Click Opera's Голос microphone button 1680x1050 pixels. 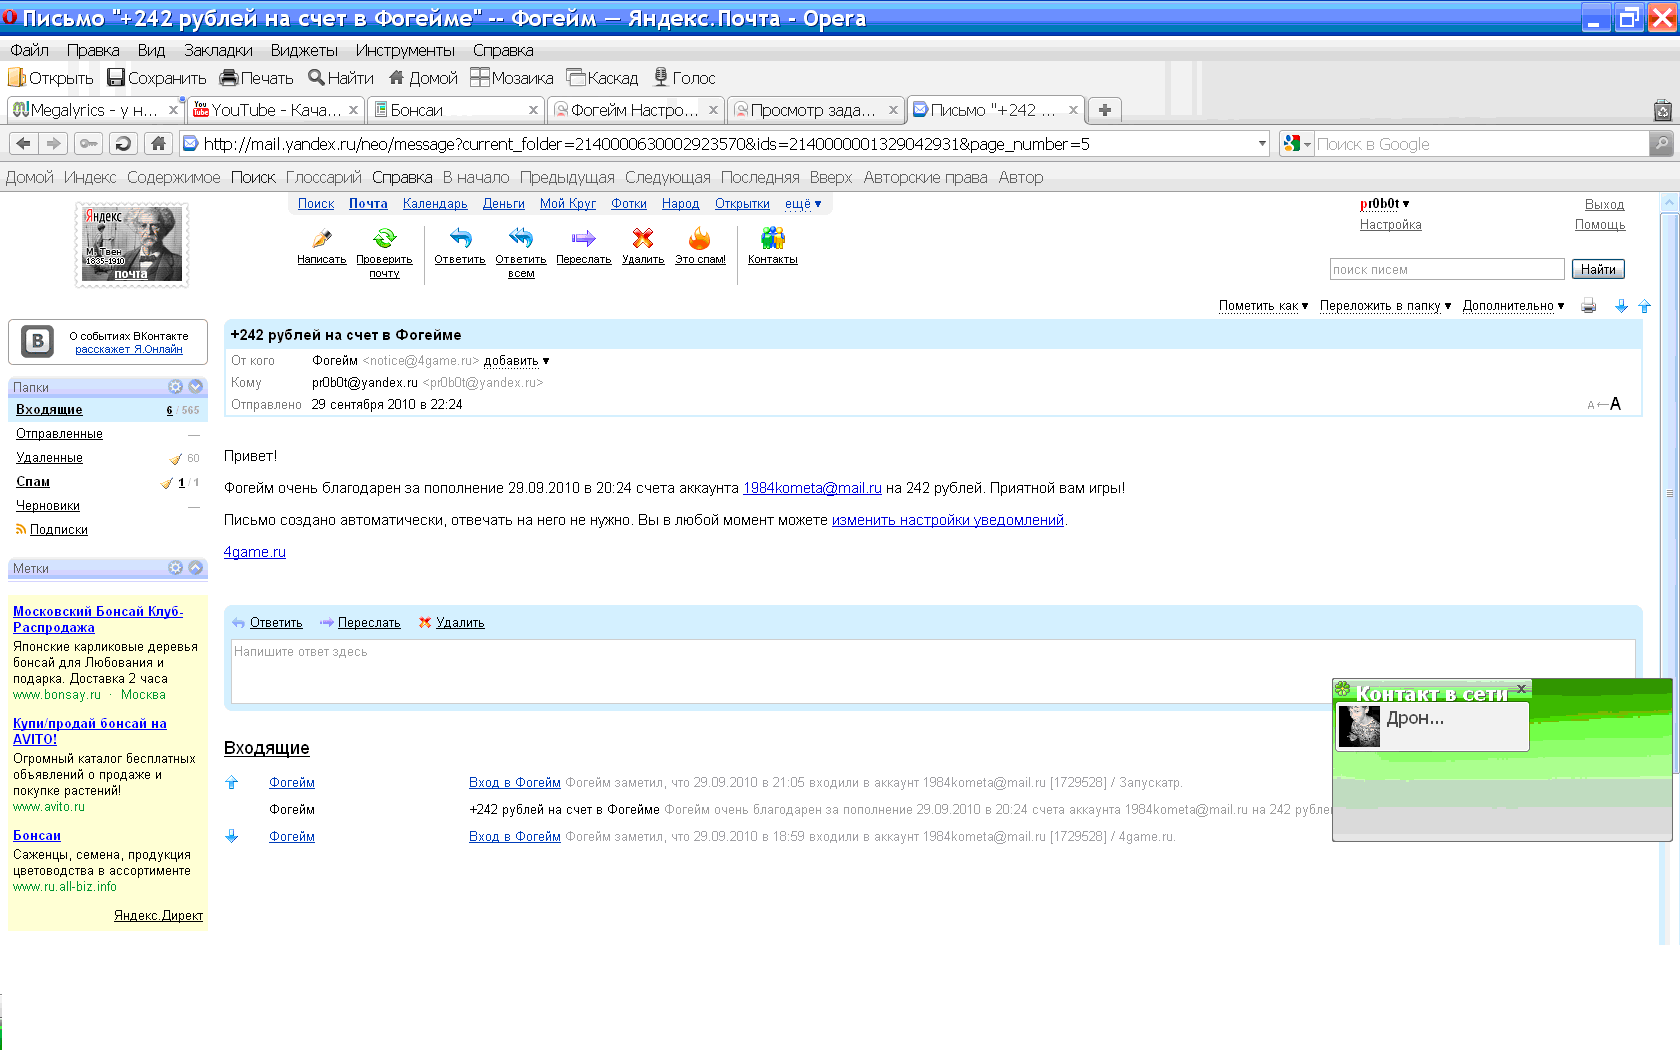(x=685, y=78)
